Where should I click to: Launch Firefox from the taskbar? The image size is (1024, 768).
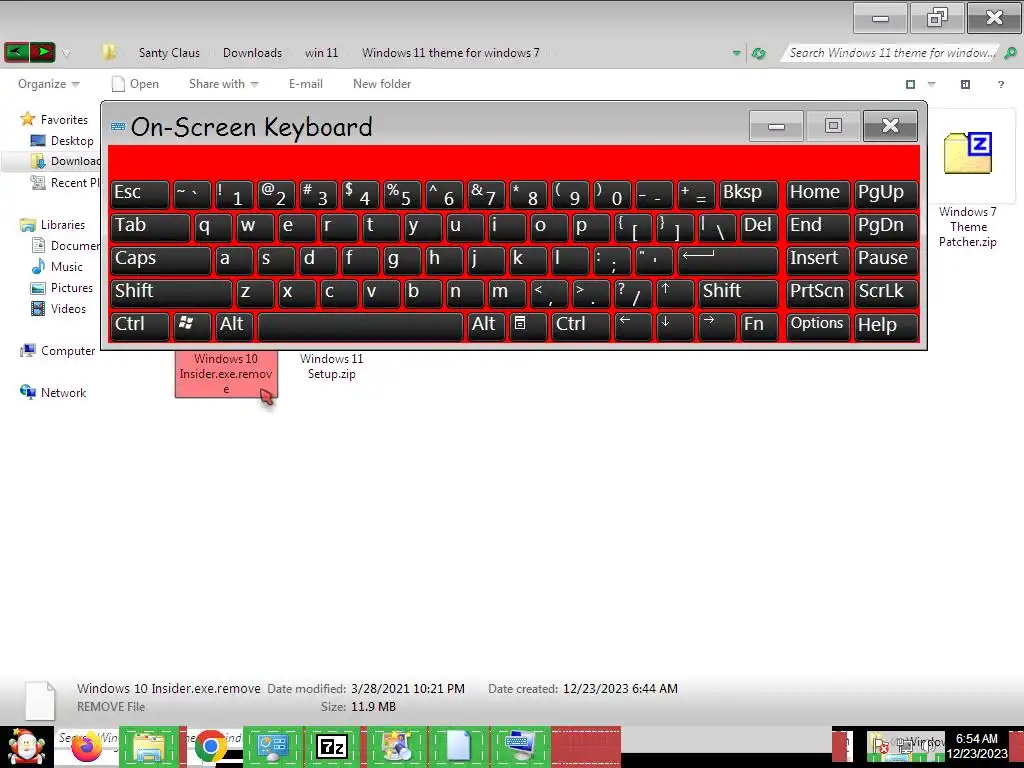pyautogui.click(x=86, y=746)
